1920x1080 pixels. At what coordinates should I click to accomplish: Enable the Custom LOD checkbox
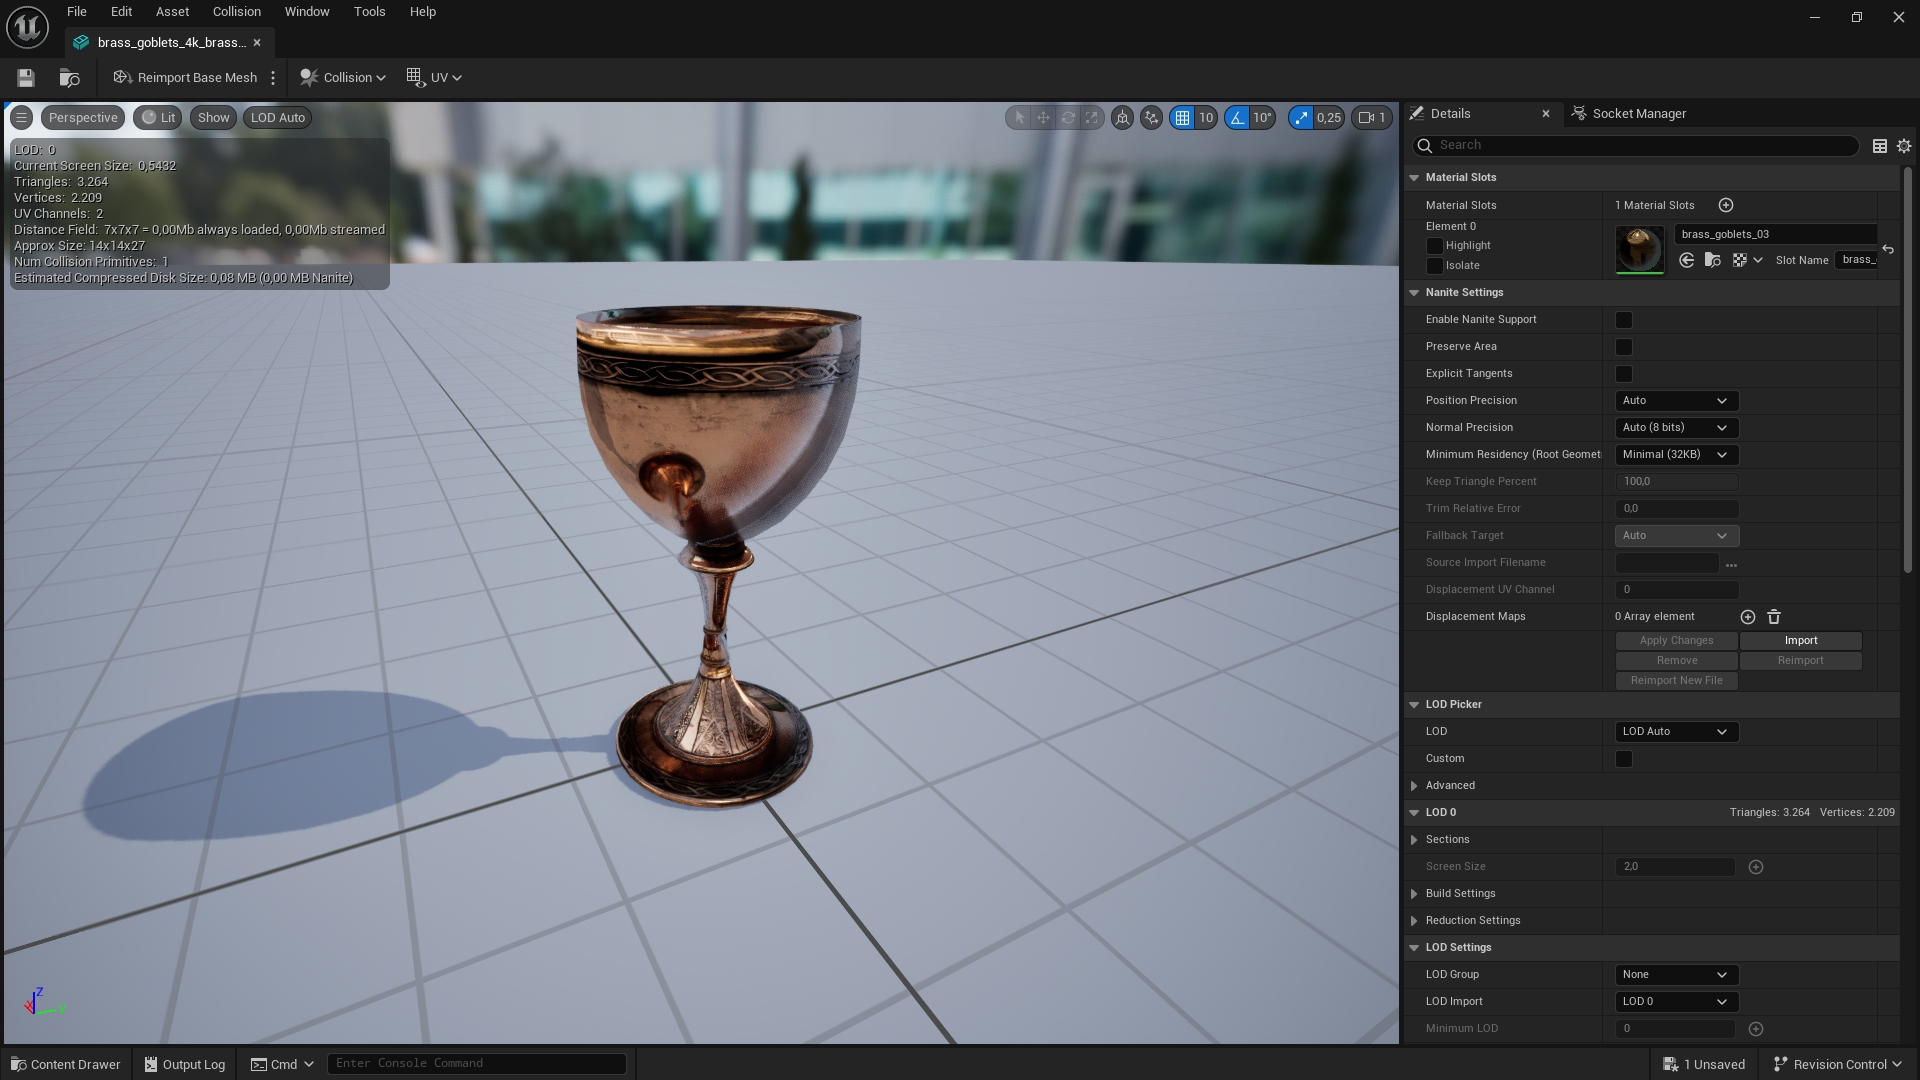1624,759
